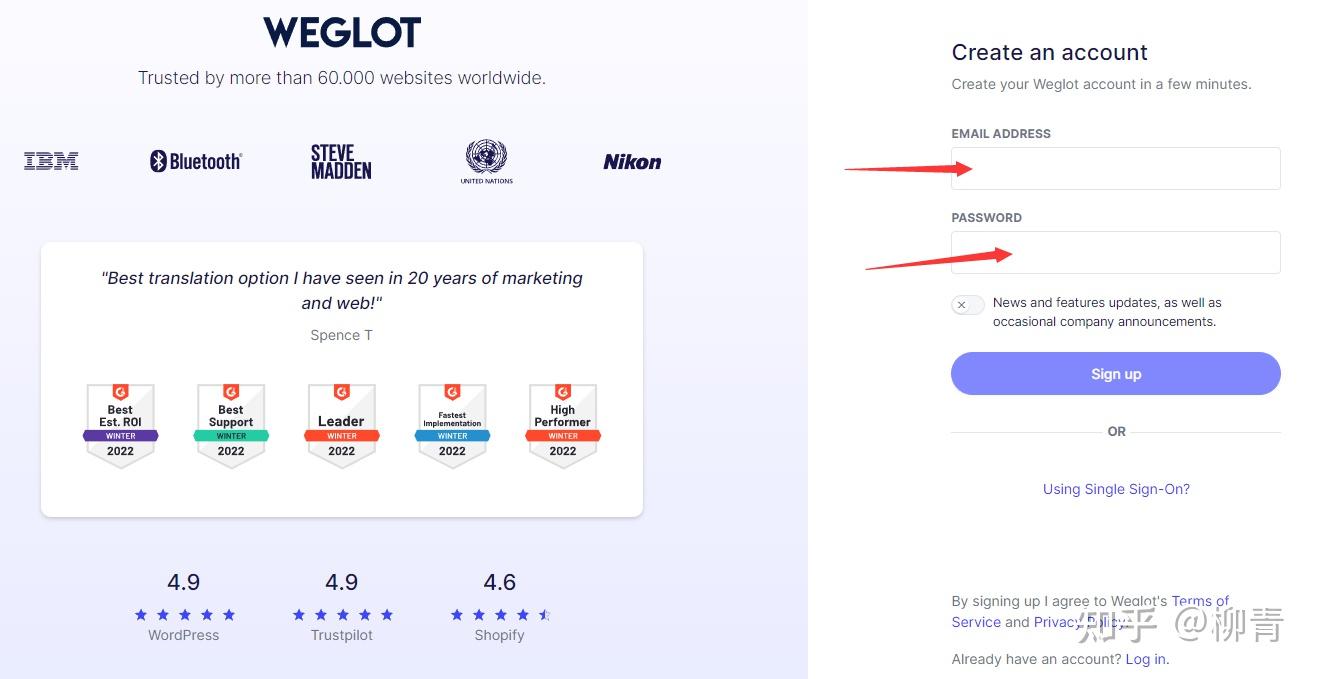Click the Best Est. ROI Winter 2022 badge
The height and width of the screenshot is (679, 1318).
[120, 426]
